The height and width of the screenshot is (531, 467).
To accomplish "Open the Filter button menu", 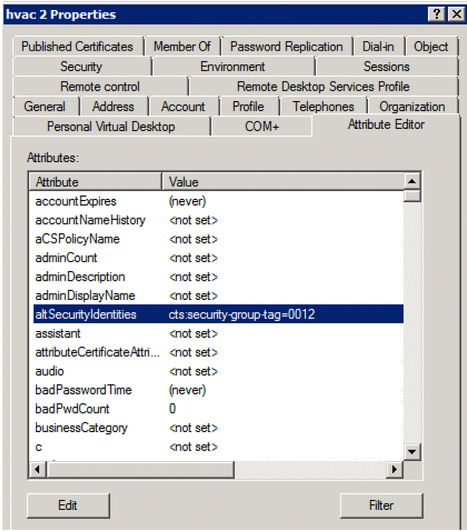I will 381,506.
